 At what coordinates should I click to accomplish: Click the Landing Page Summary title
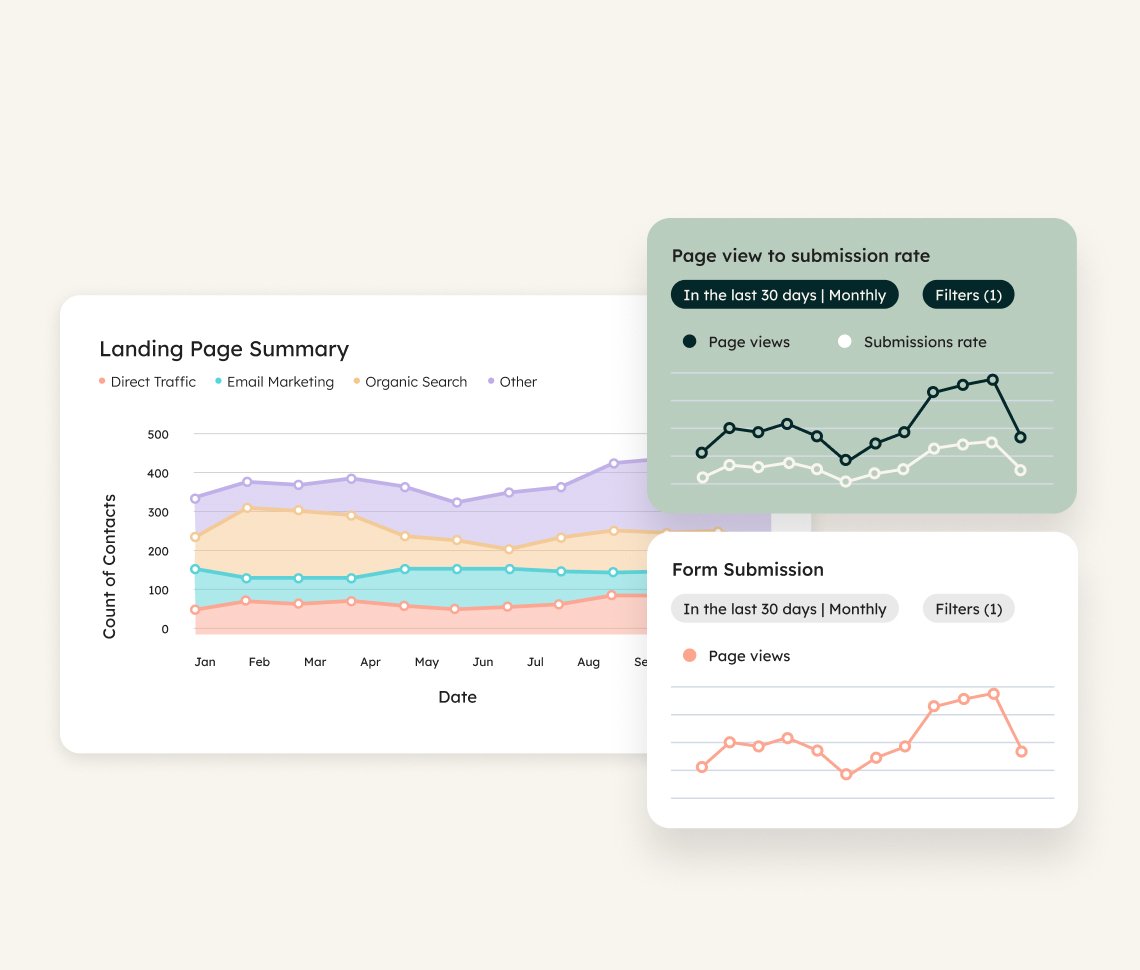224,349
